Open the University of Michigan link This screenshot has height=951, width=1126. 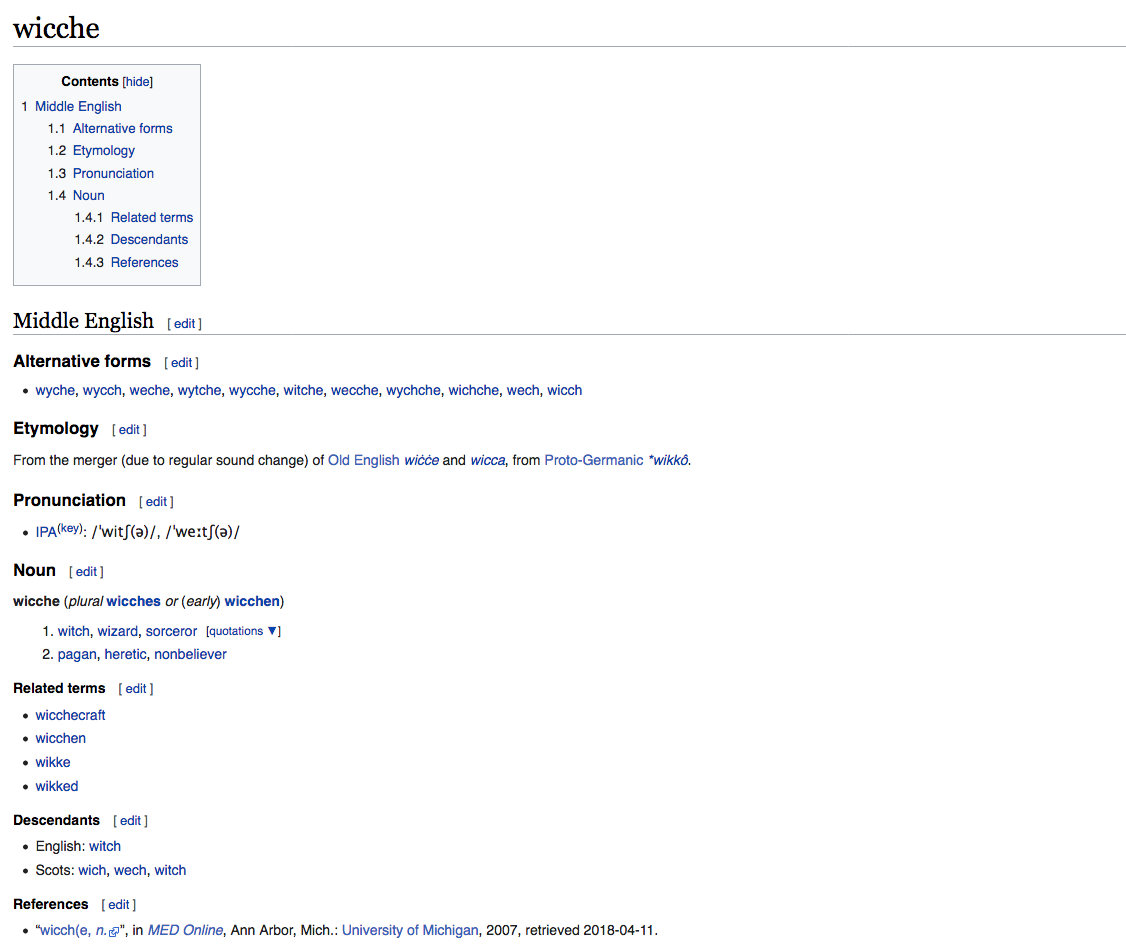pos(410,930)
